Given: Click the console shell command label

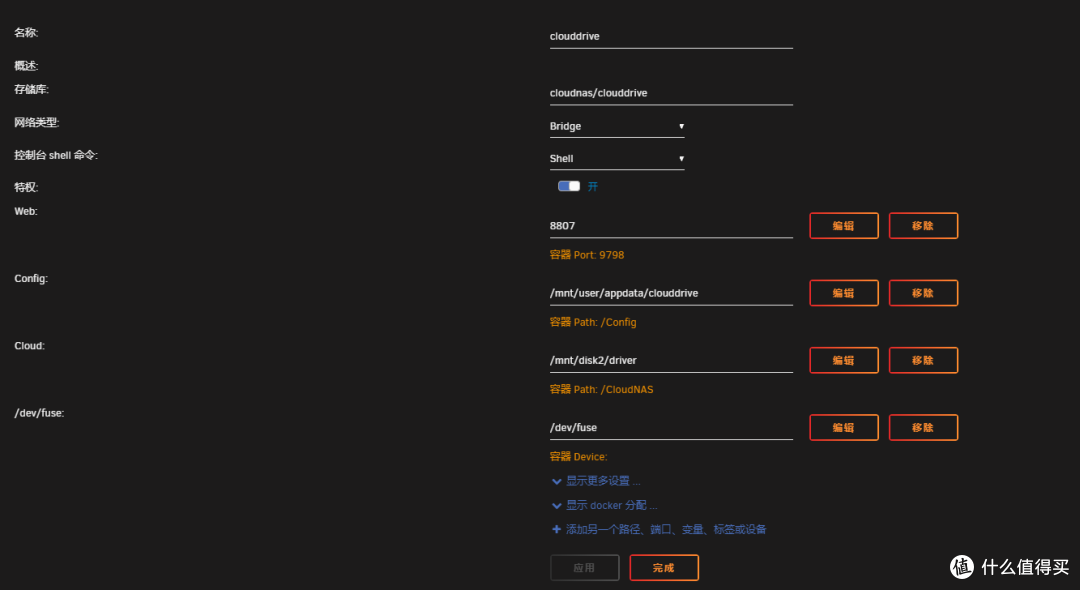Looking at the screenshot, I should 56,156.
